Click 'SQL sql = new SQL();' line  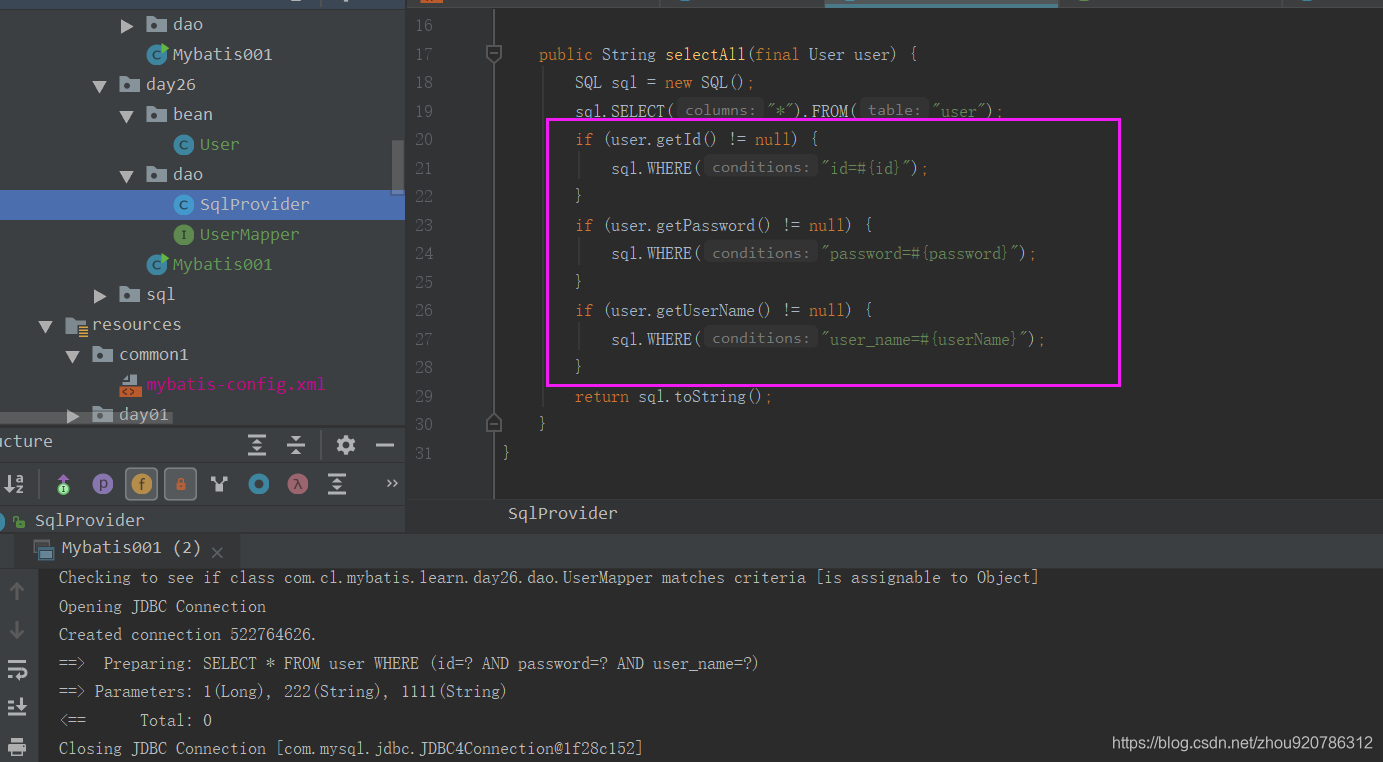coord(664,82)
